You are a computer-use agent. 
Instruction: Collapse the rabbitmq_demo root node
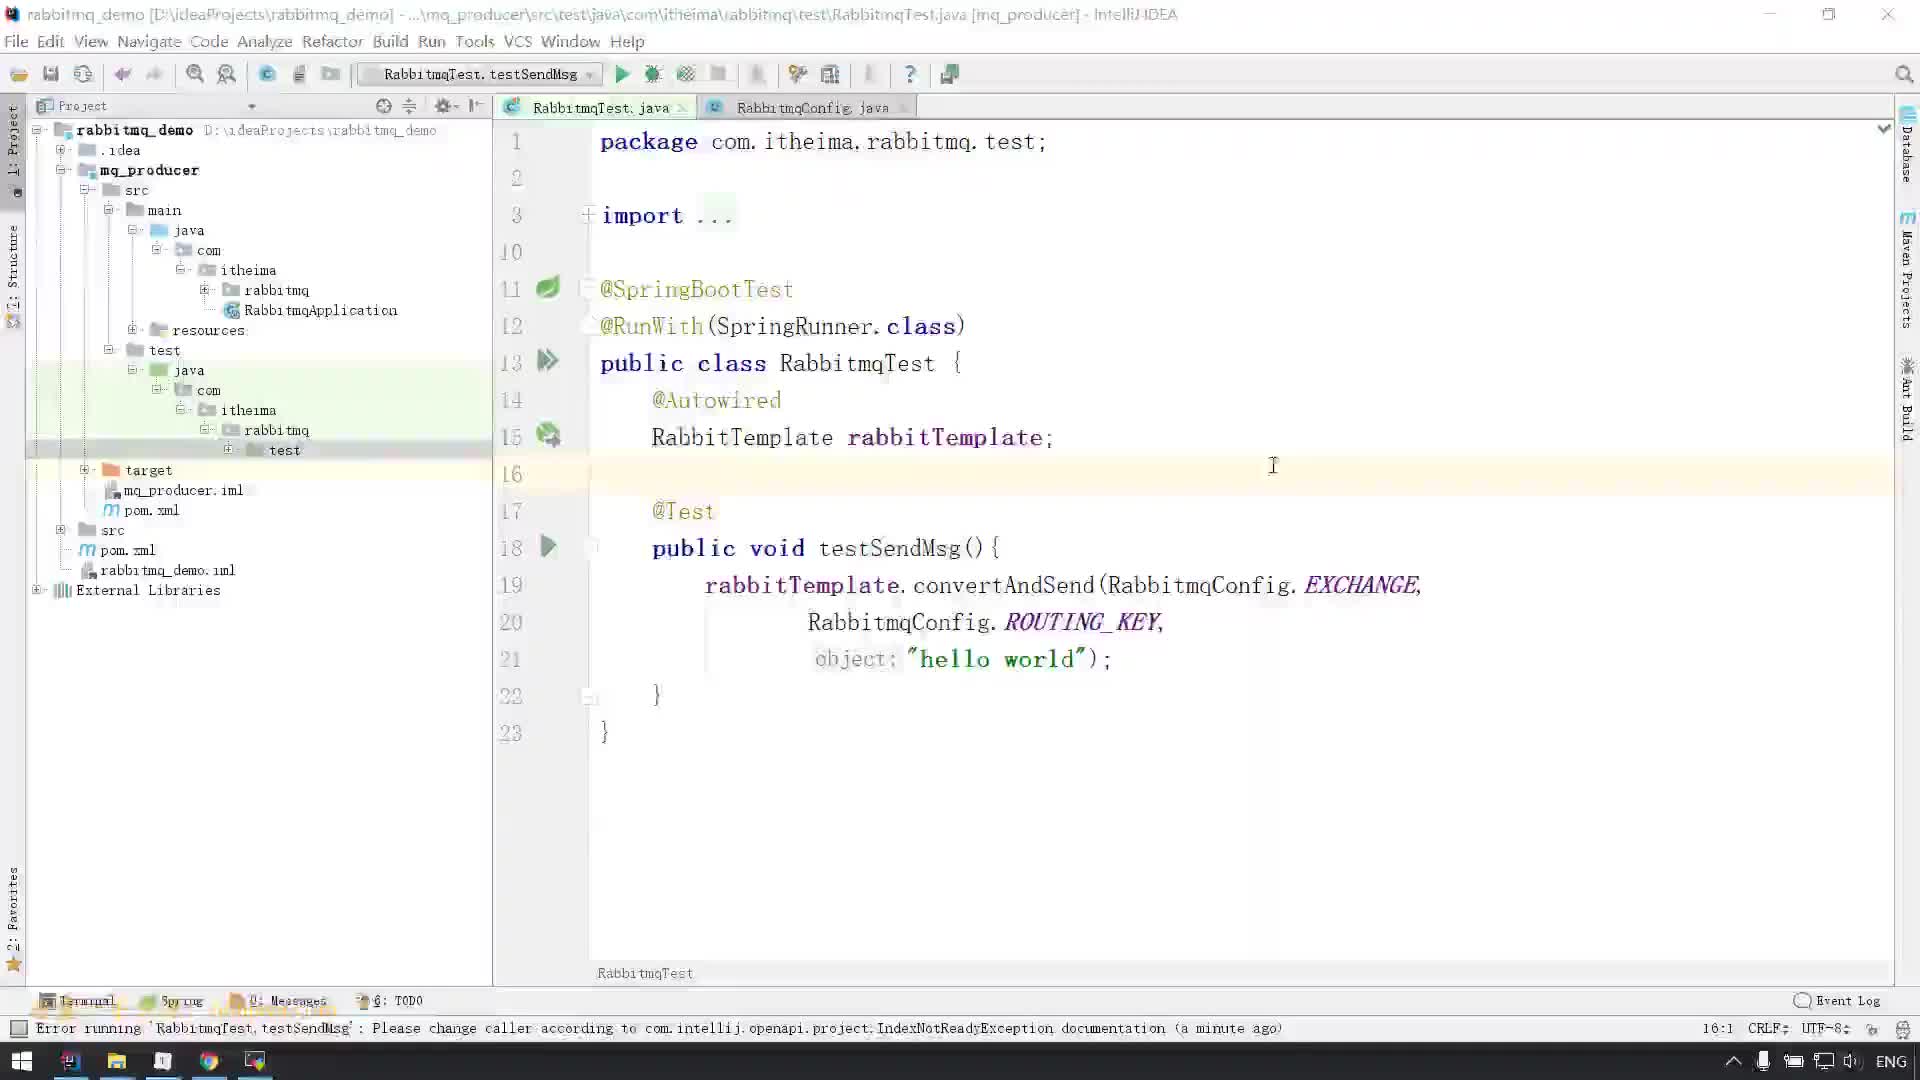(37, 130)
